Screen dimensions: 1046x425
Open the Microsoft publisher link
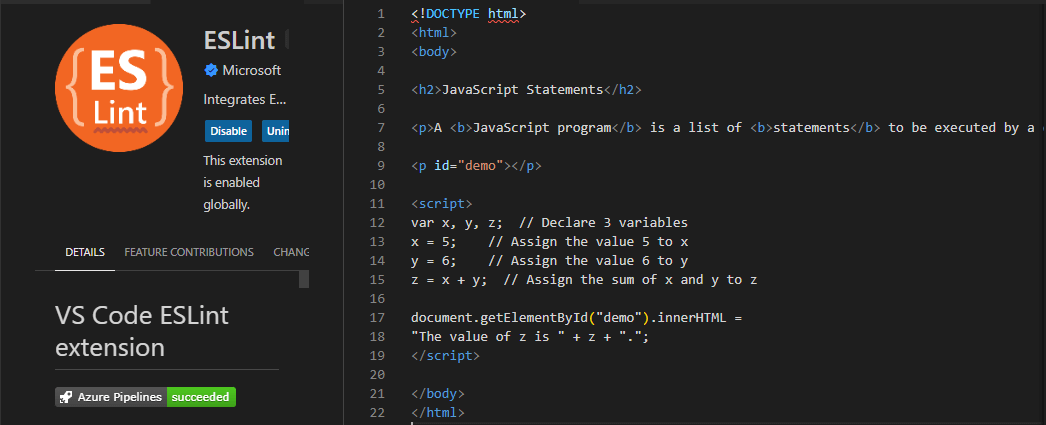[x=251, y=70]
